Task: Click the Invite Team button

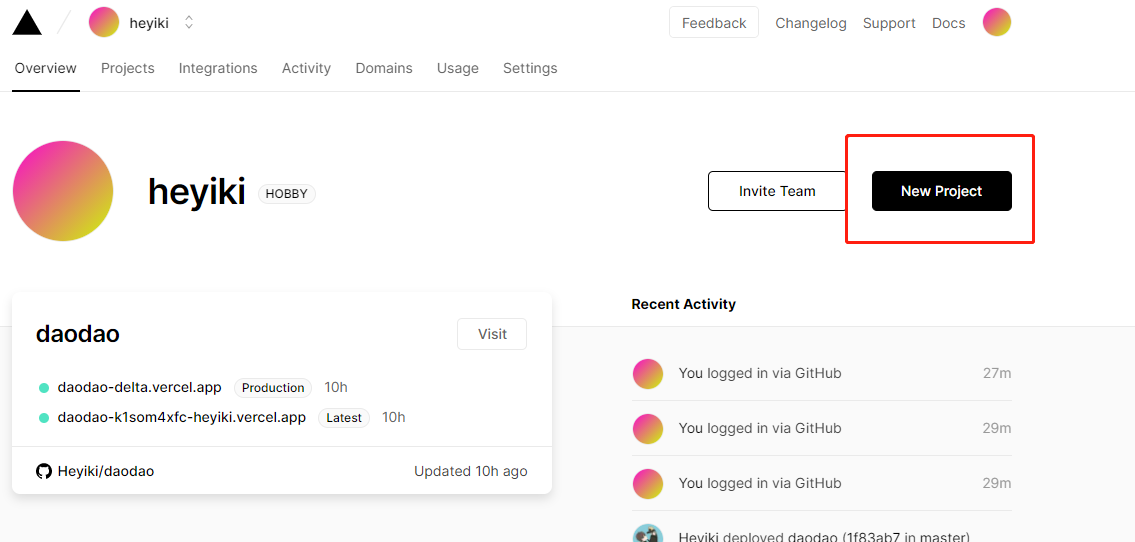Action: 777,191
